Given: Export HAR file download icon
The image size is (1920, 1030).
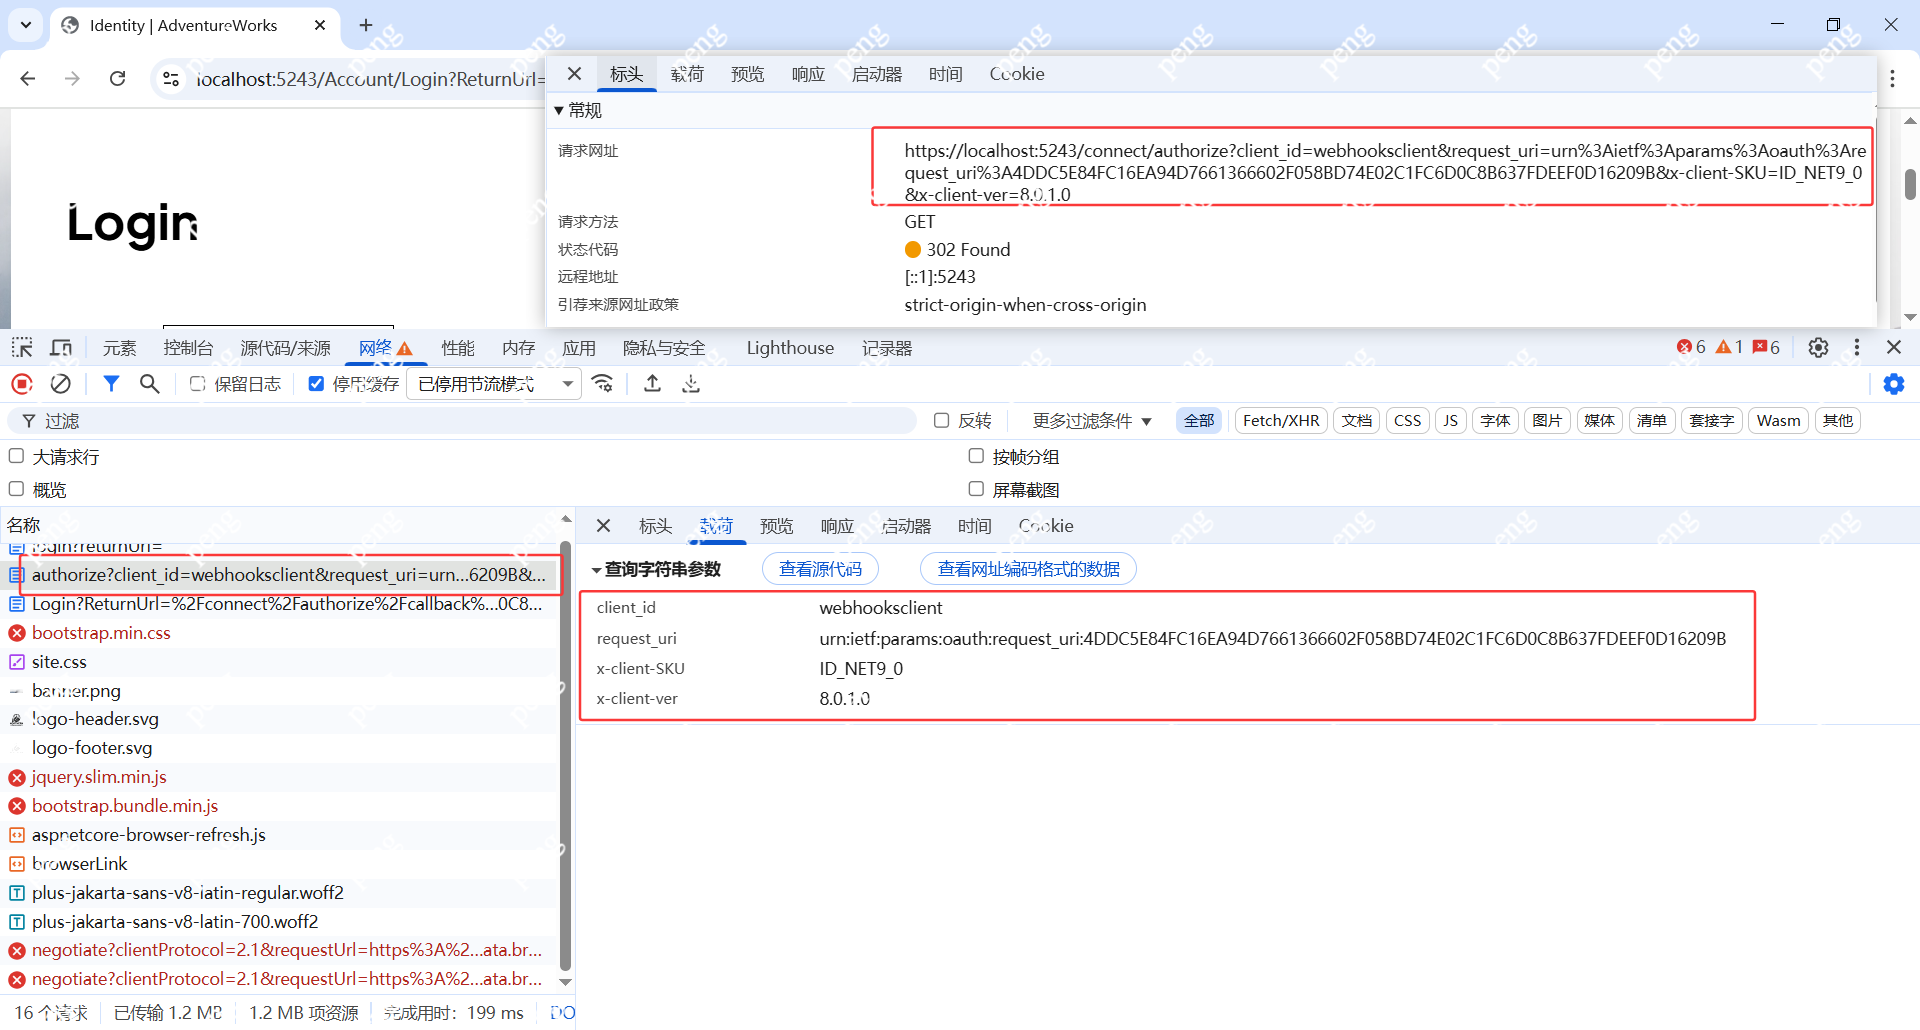Looking at the screenshot, I should (691, 384).
